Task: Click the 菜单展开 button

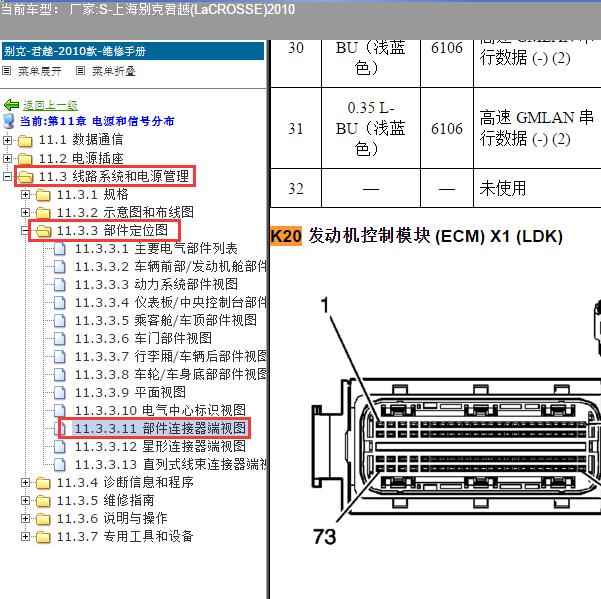Action: (40, 71)
